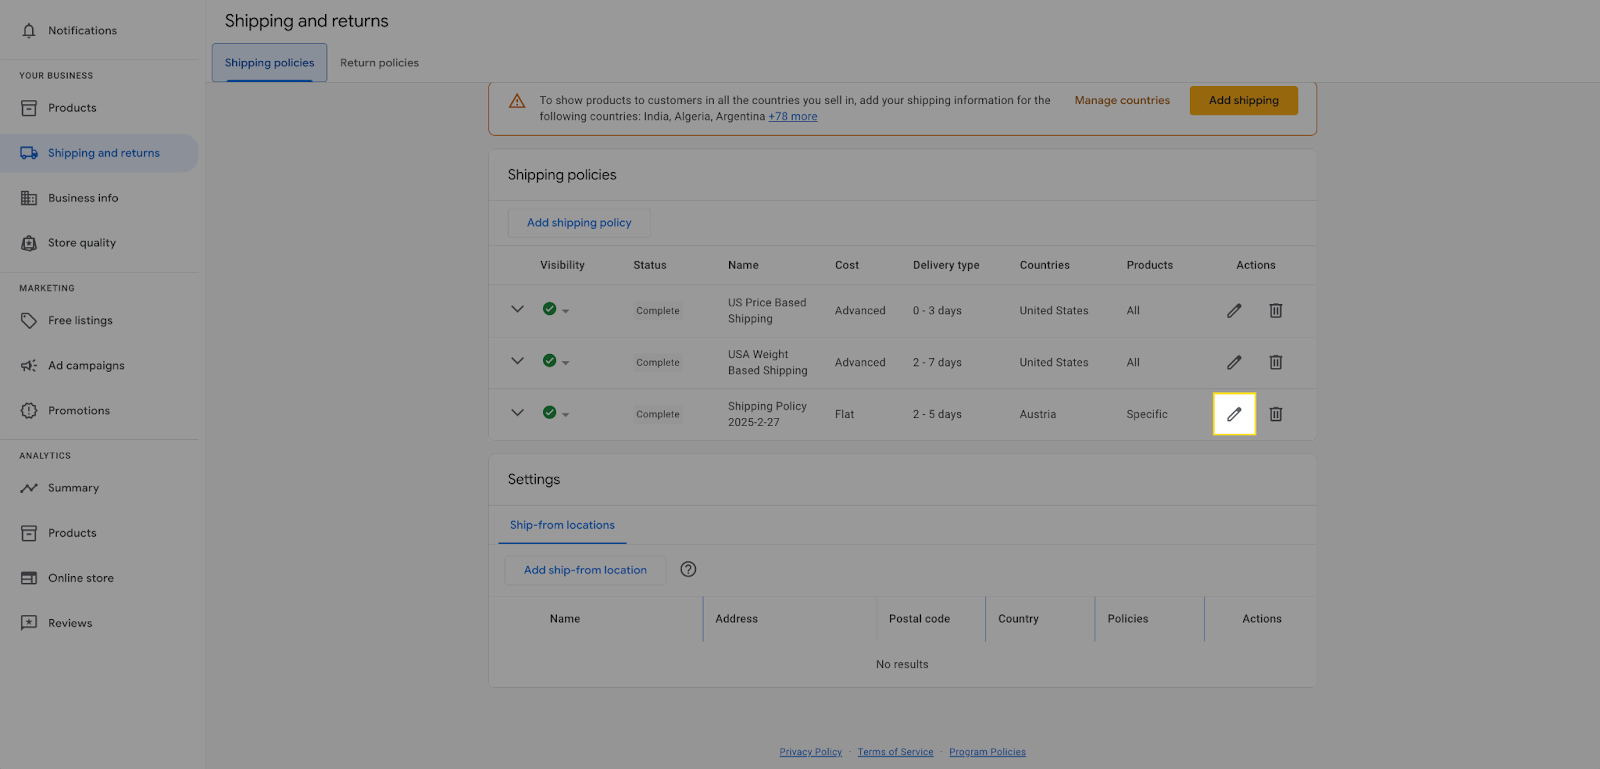Click Complete status of US Price Based Shipping
This screenshot has height=769, width=1600.
658,311
